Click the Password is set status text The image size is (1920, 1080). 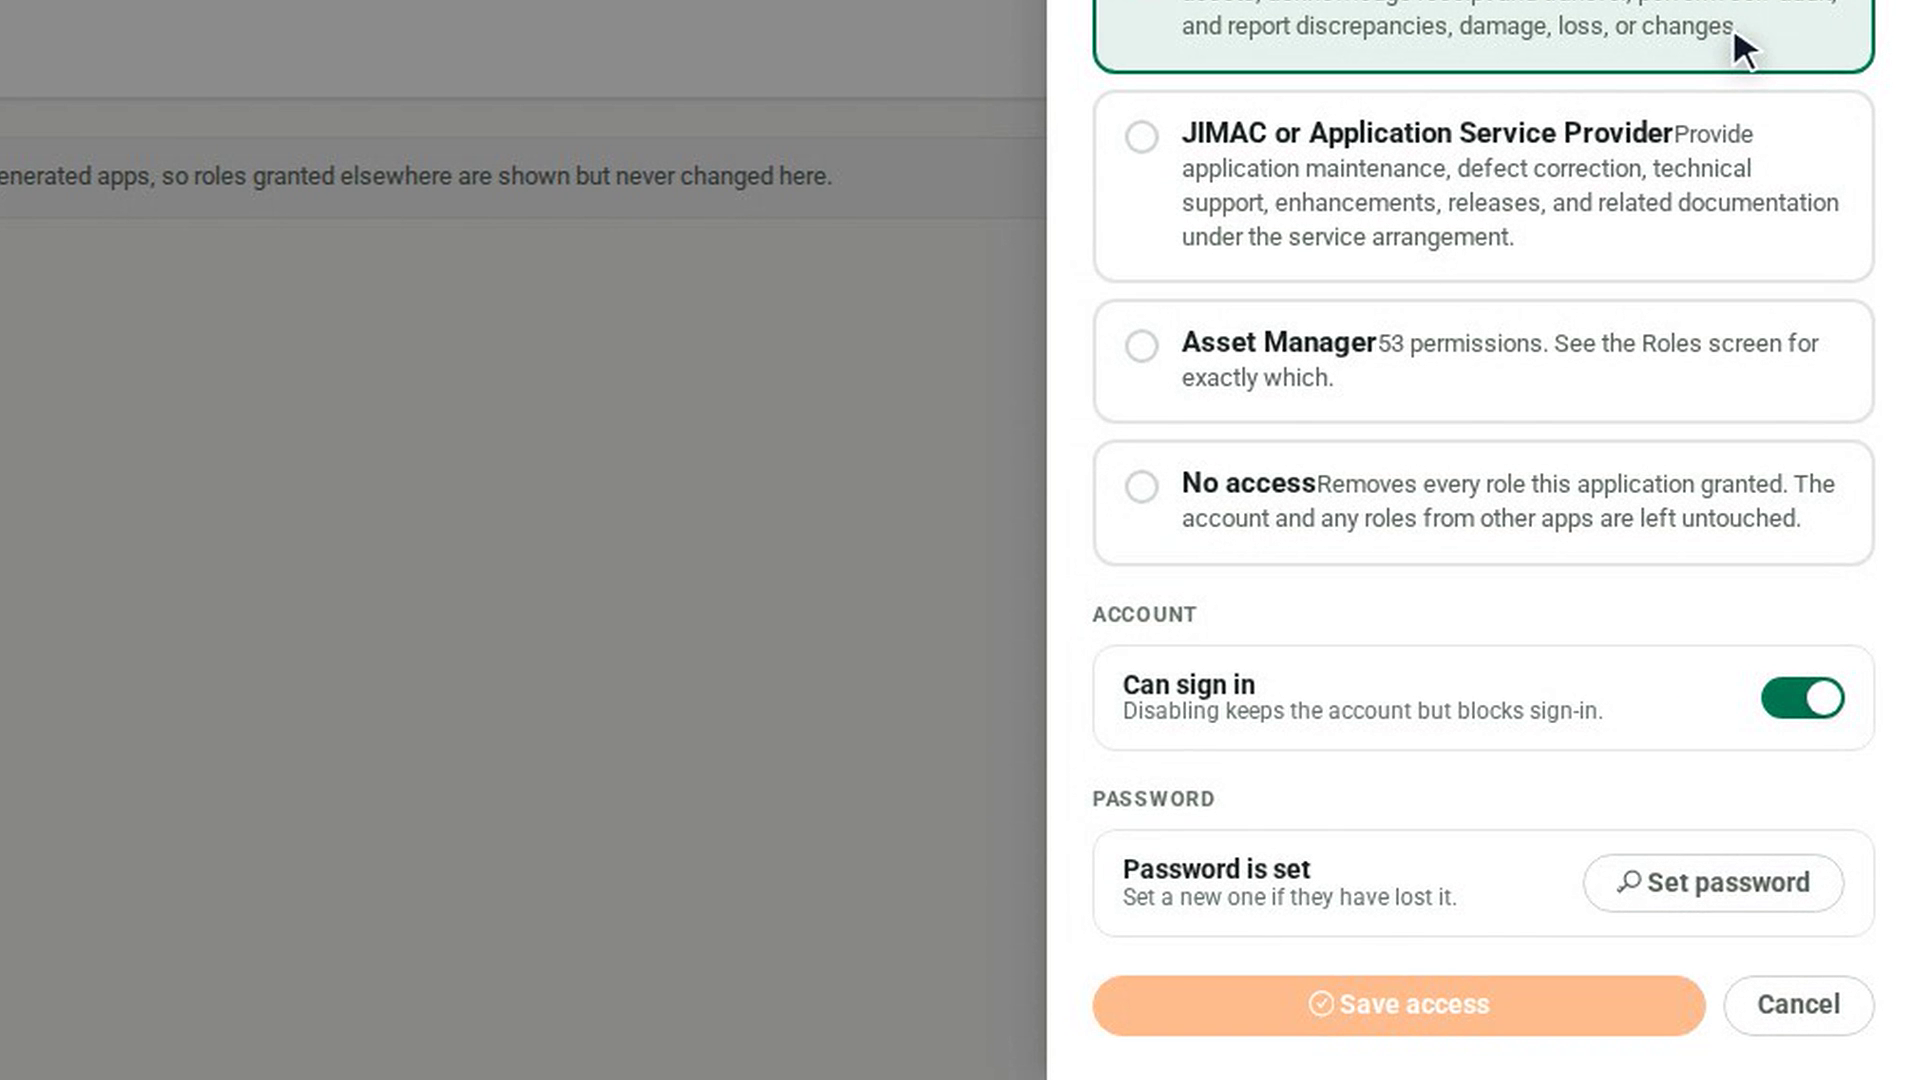coord(1216,869)
